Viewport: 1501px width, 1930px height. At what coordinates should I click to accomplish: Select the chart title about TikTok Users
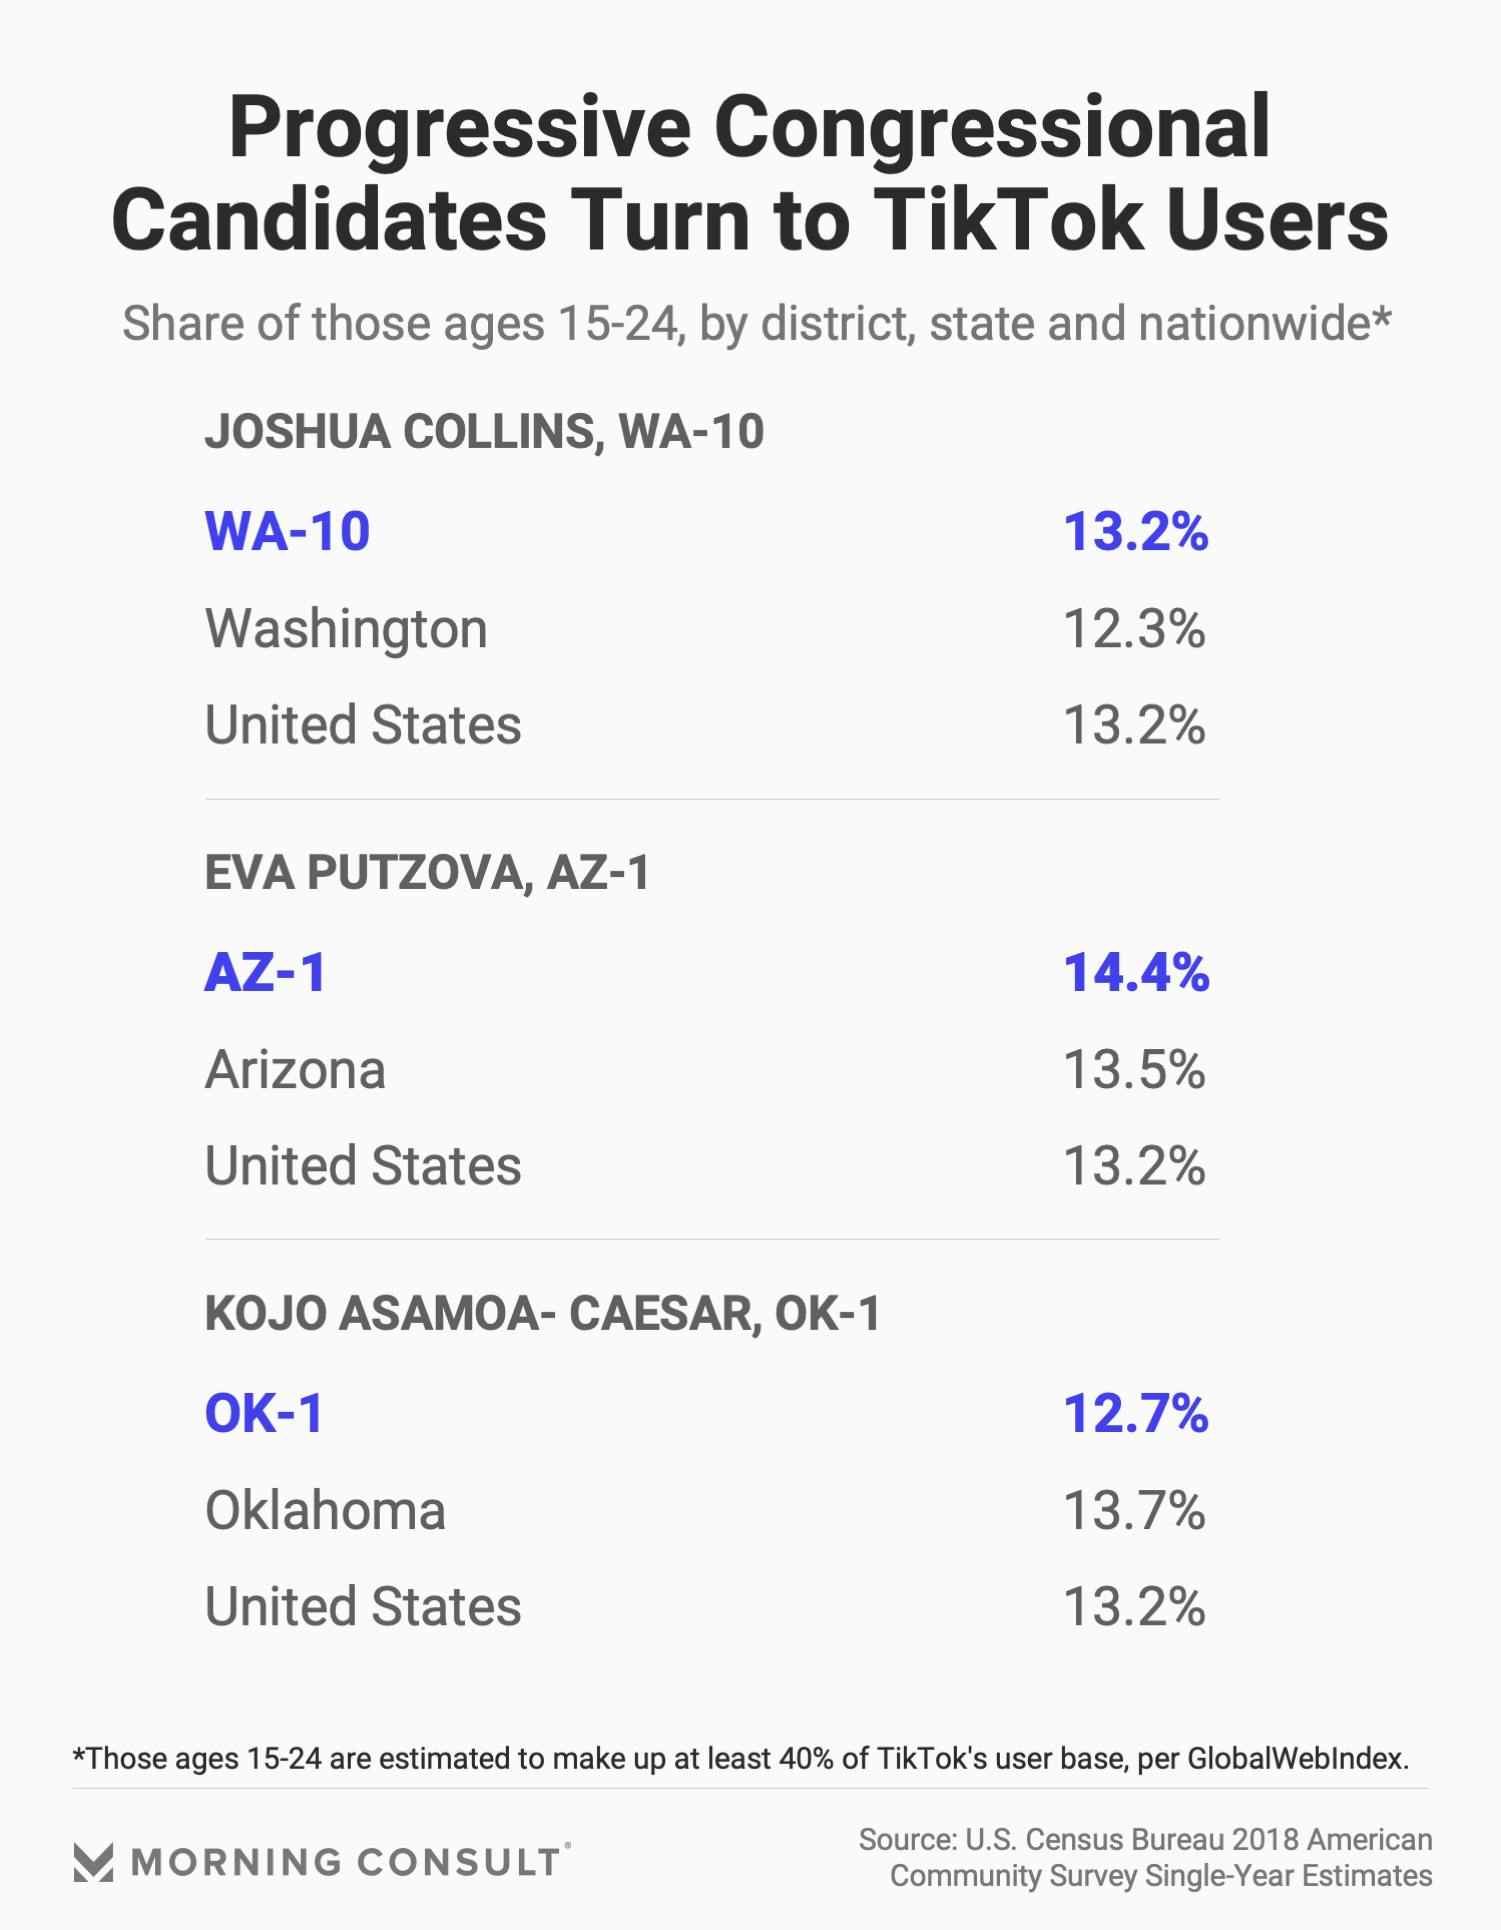(750, 173)
